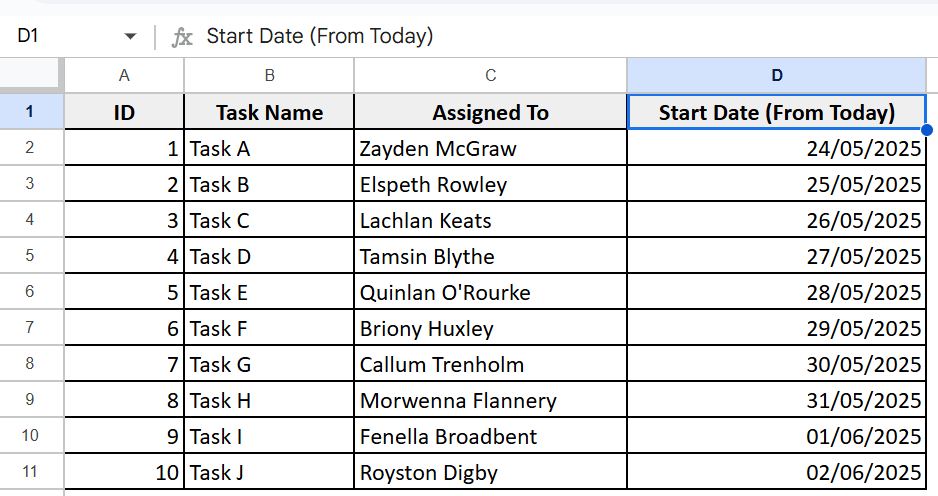The width and height of the screenshot is (938, 496).
Task: Select row 1 header
Action: 31,111
